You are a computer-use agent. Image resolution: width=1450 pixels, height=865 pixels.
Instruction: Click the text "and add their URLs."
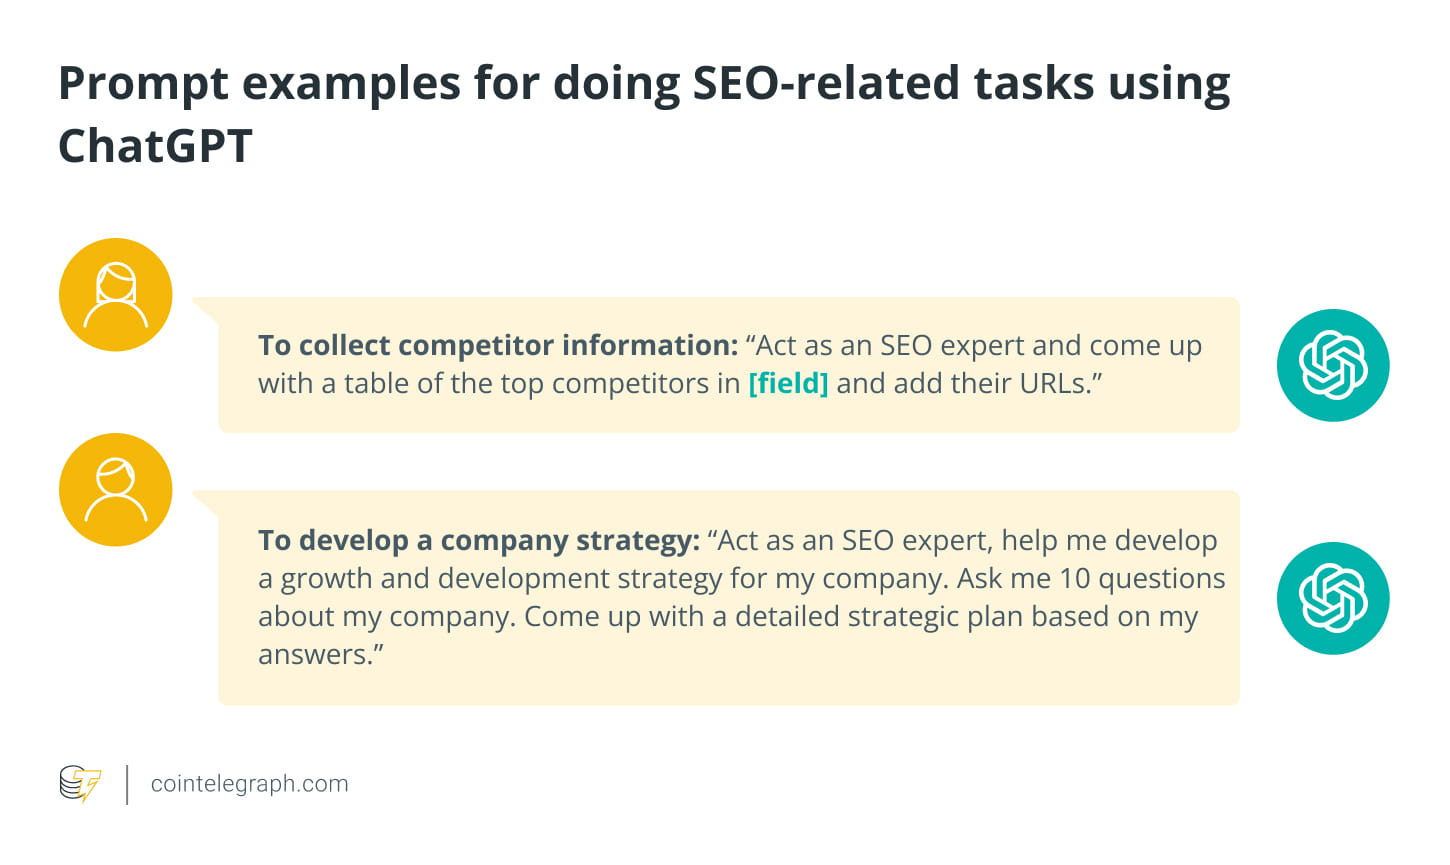point(969,384)
